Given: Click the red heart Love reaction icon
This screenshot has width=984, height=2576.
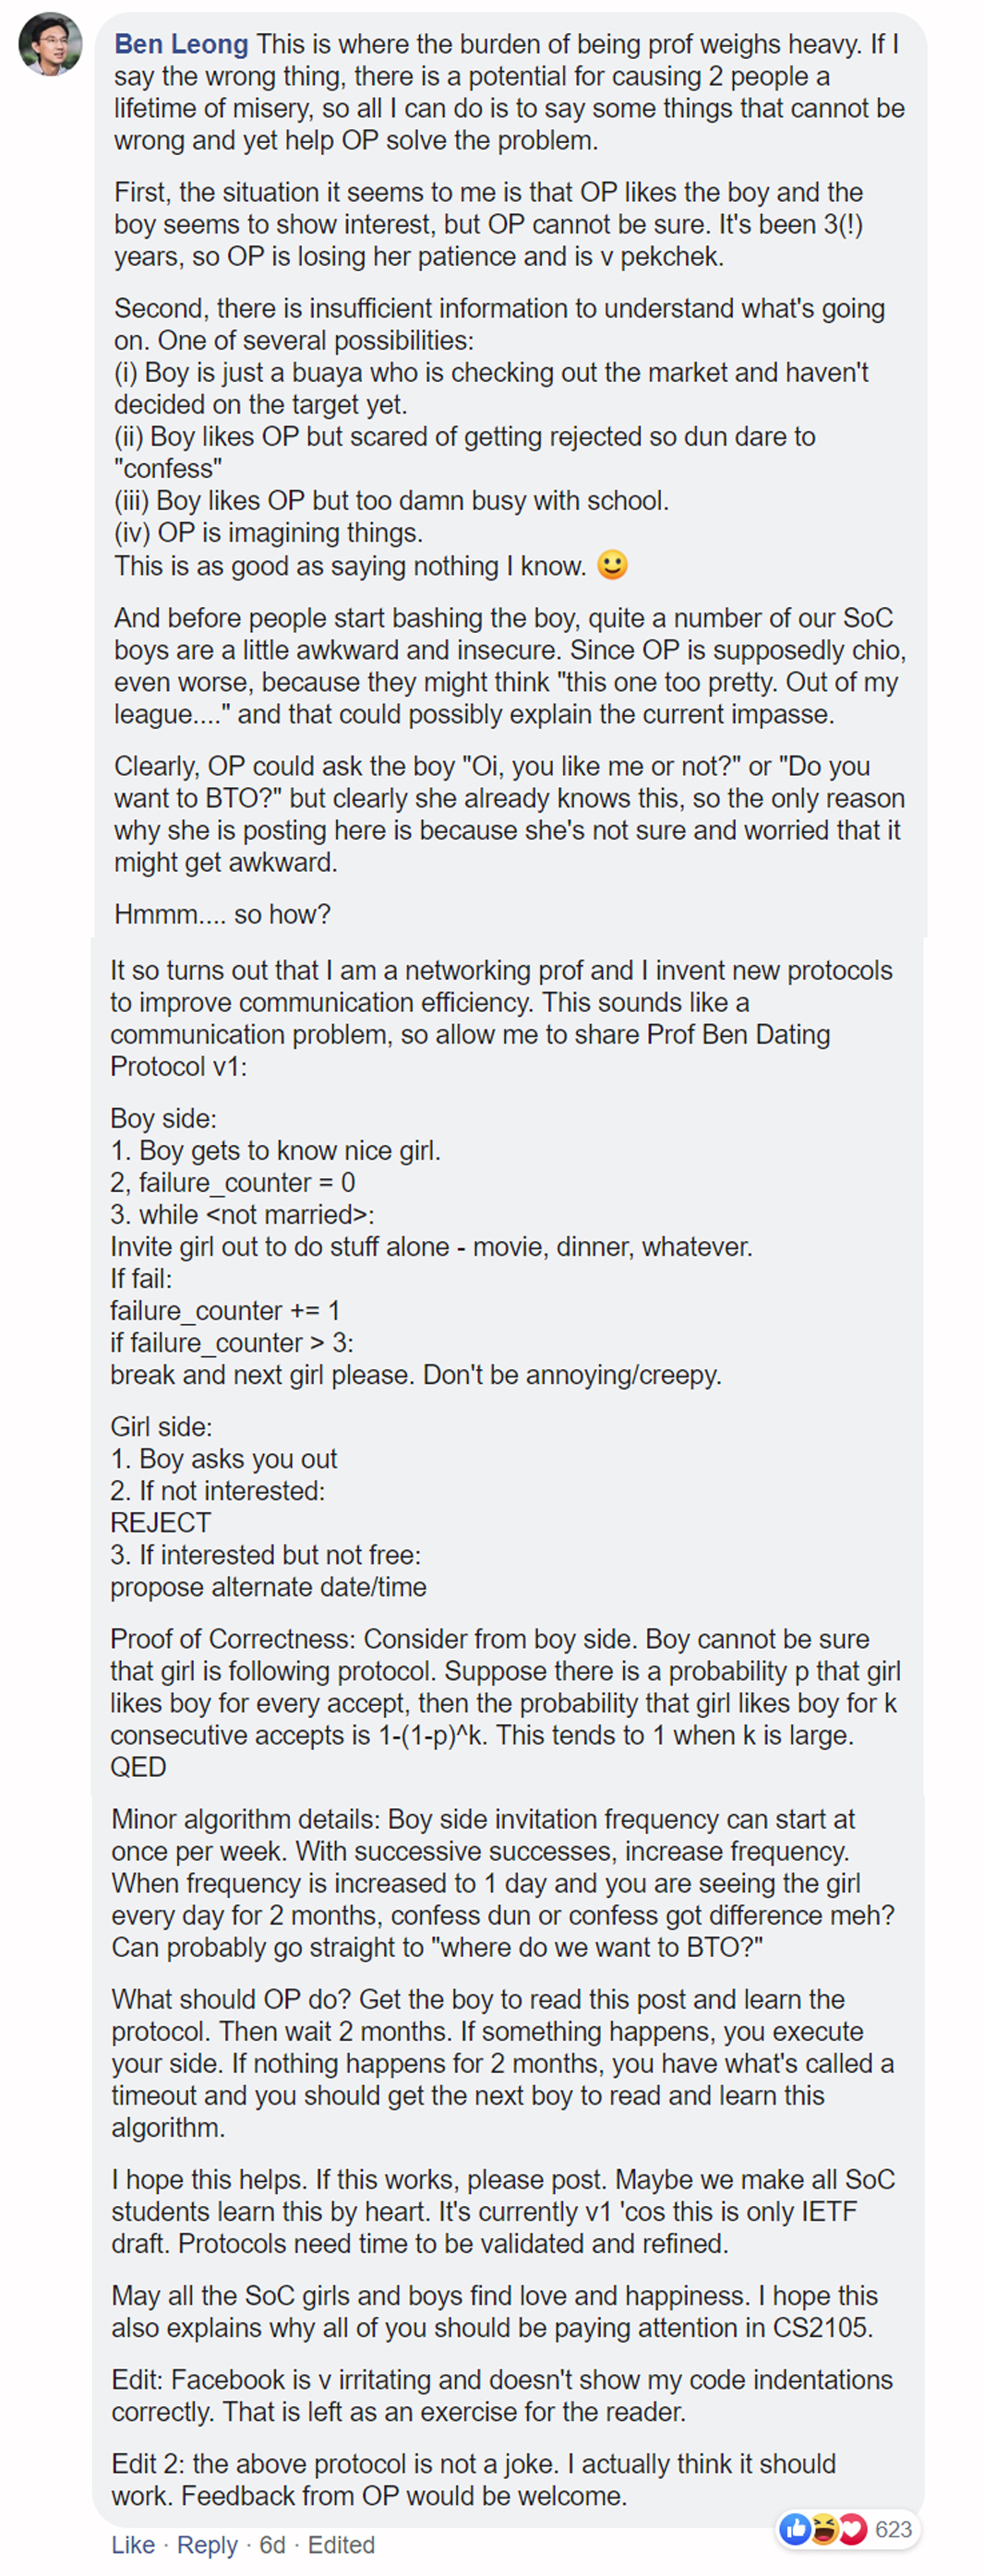Looking at the screenshot, I should click(x=852, y=2529).
